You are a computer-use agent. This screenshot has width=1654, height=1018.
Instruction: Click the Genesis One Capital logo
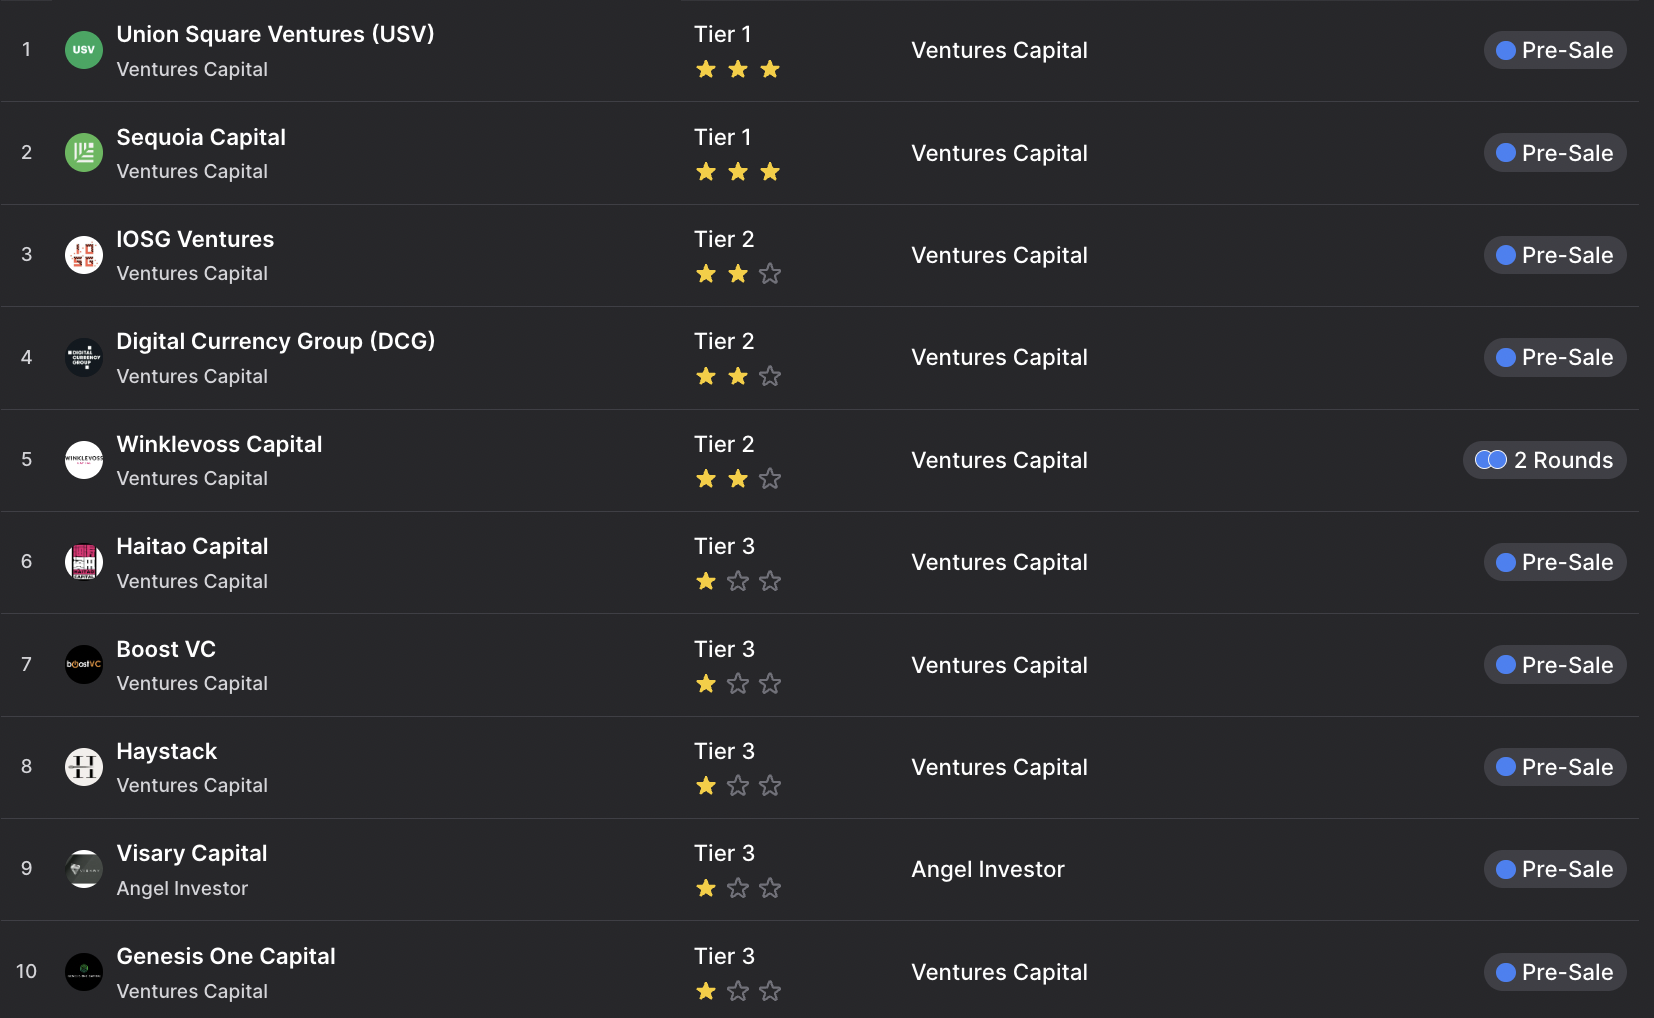[84, 972]
